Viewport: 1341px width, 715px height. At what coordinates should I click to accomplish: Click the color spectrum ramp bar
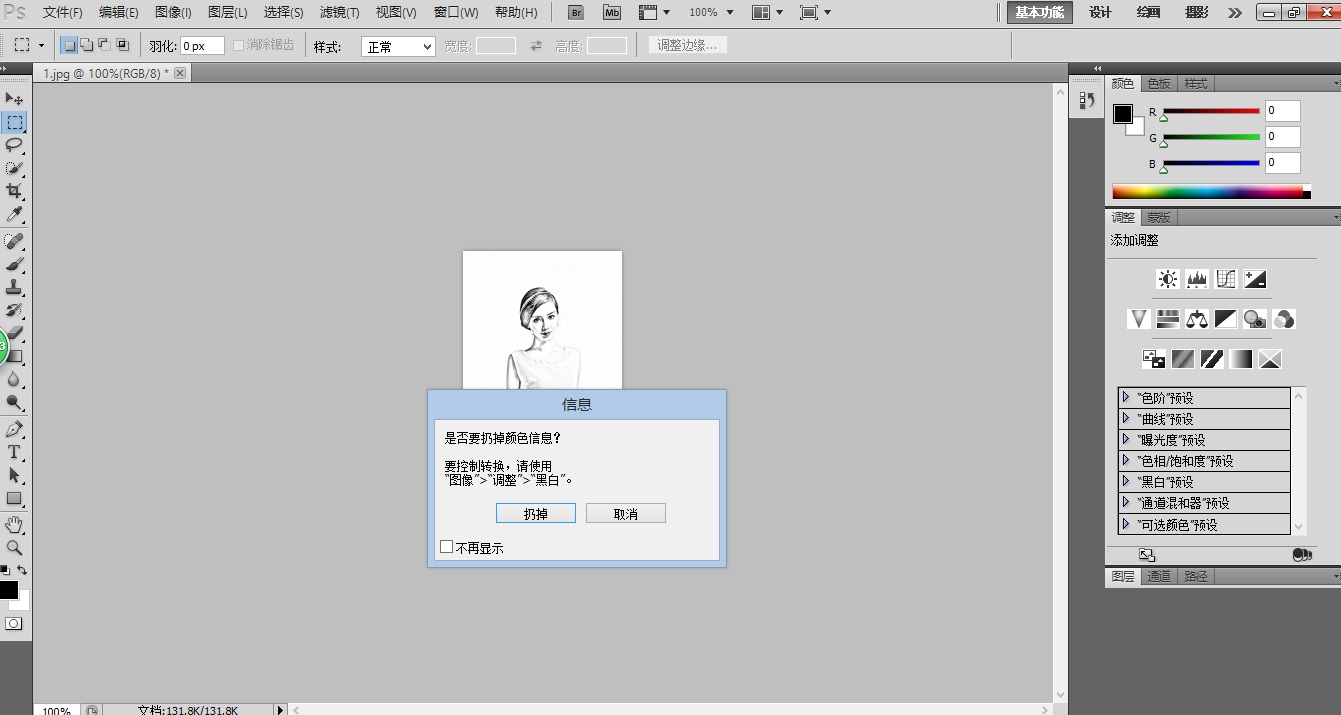coord(1207,192)
